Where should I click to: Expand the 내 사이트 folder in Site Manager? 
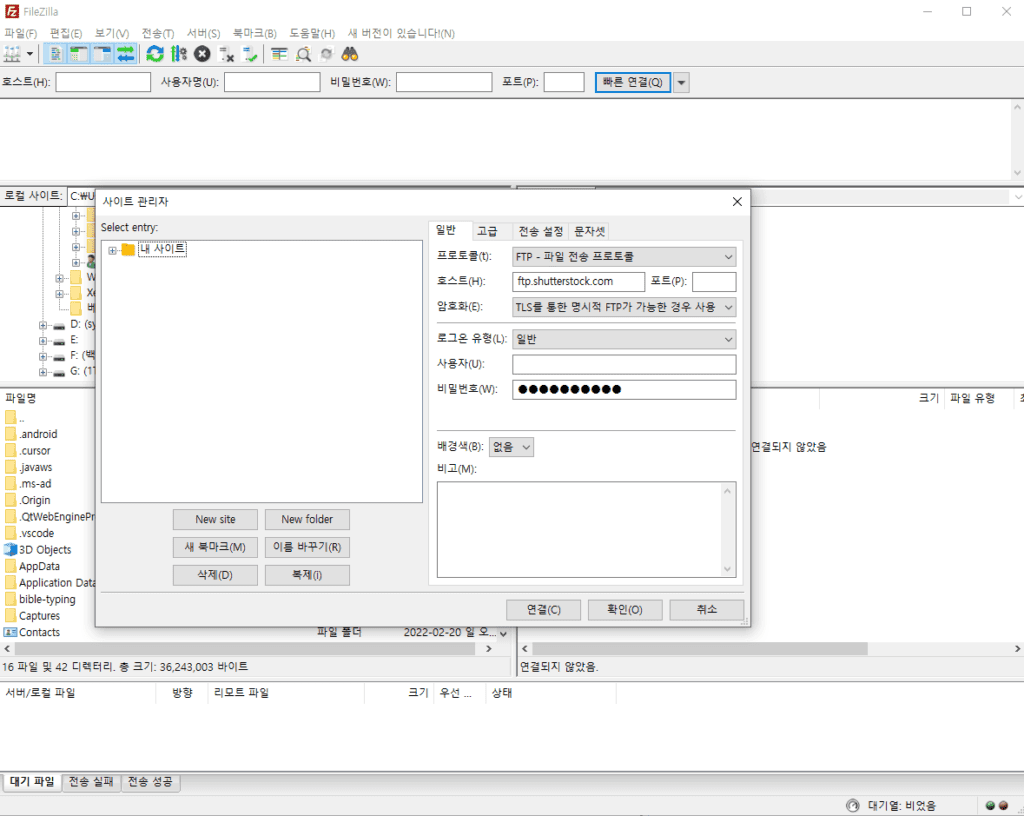click(x=112, y=251)
